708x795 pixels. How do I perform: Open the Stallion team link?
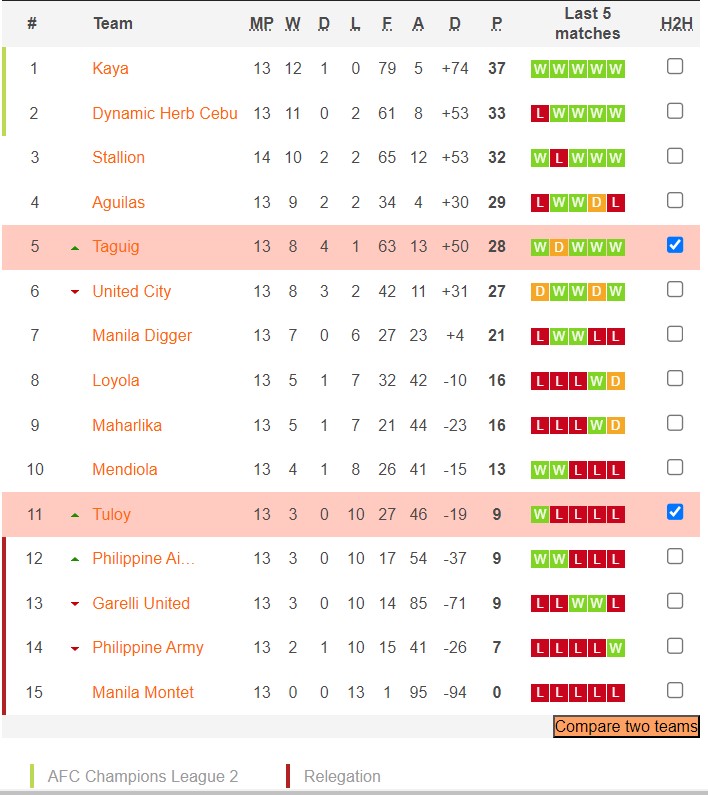pyautogui.click(x=118, y=158)
